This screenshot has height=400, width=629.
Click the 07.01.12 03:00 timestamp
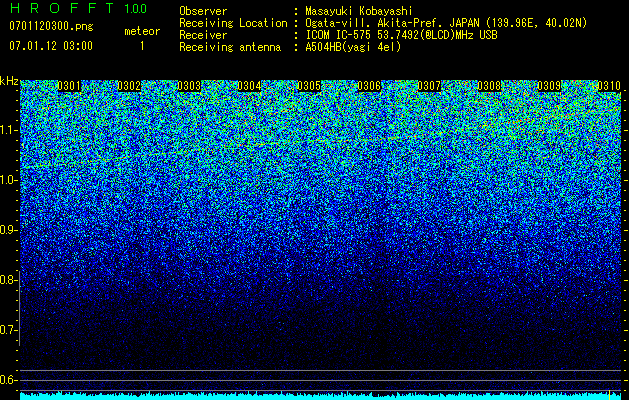(51, 46)
